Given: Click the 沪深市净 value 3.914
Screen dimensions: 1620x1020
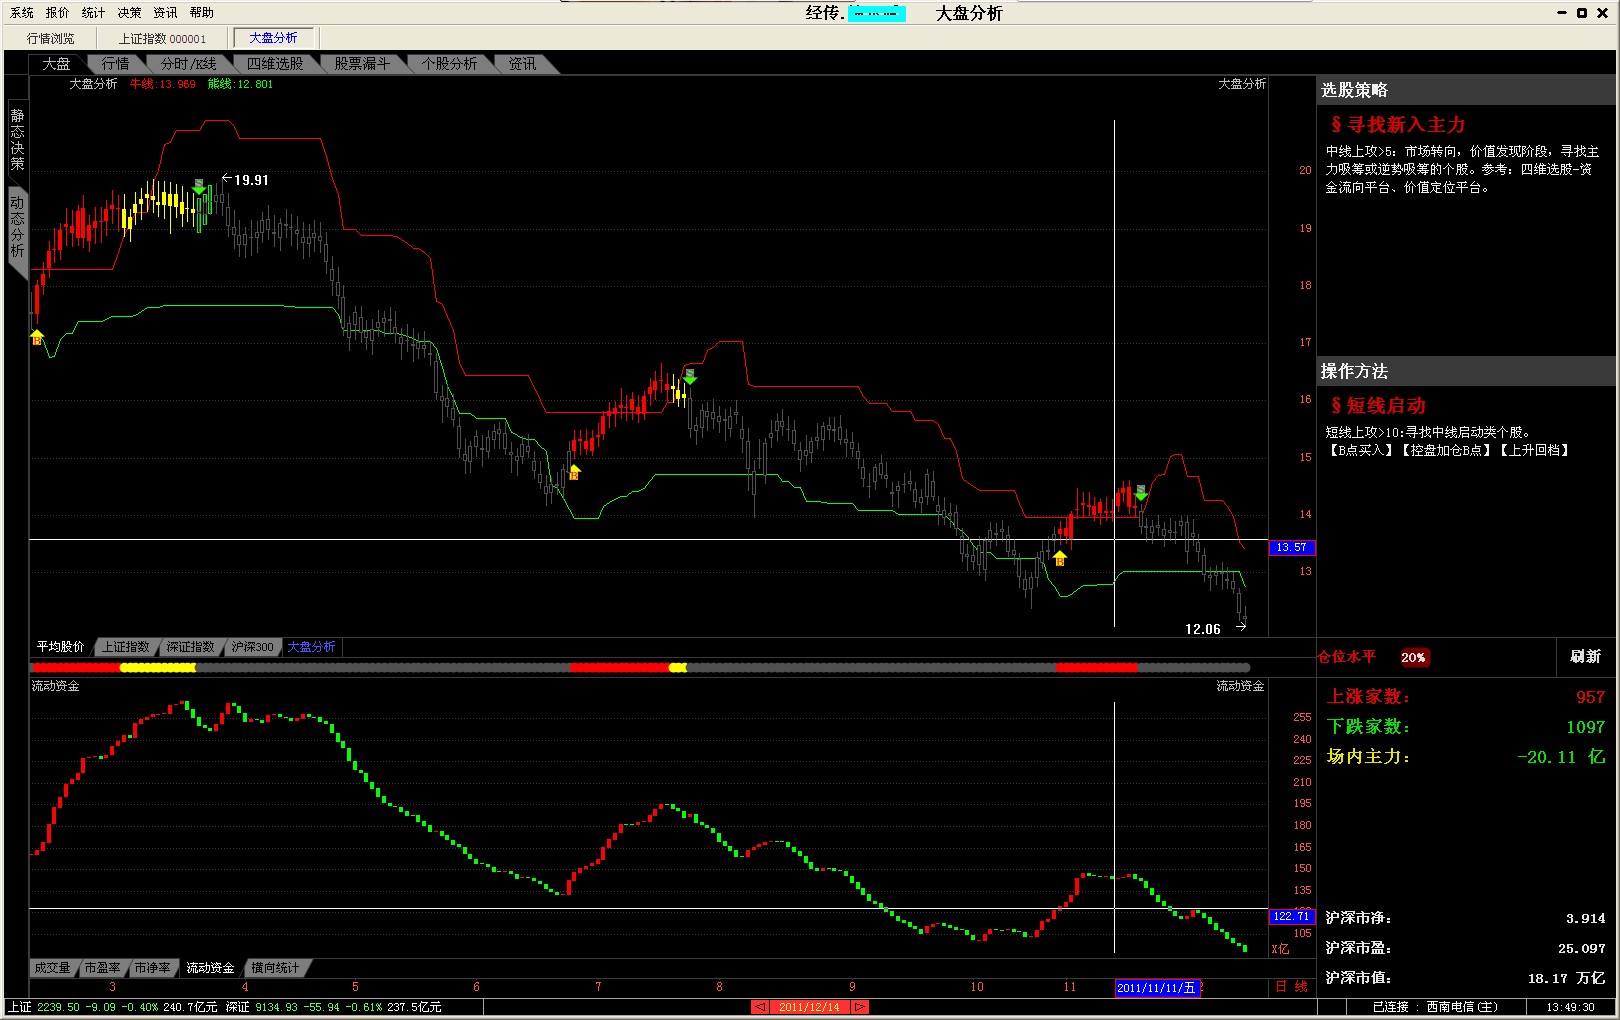Looking at the screenshot, I should [1585, 918].
